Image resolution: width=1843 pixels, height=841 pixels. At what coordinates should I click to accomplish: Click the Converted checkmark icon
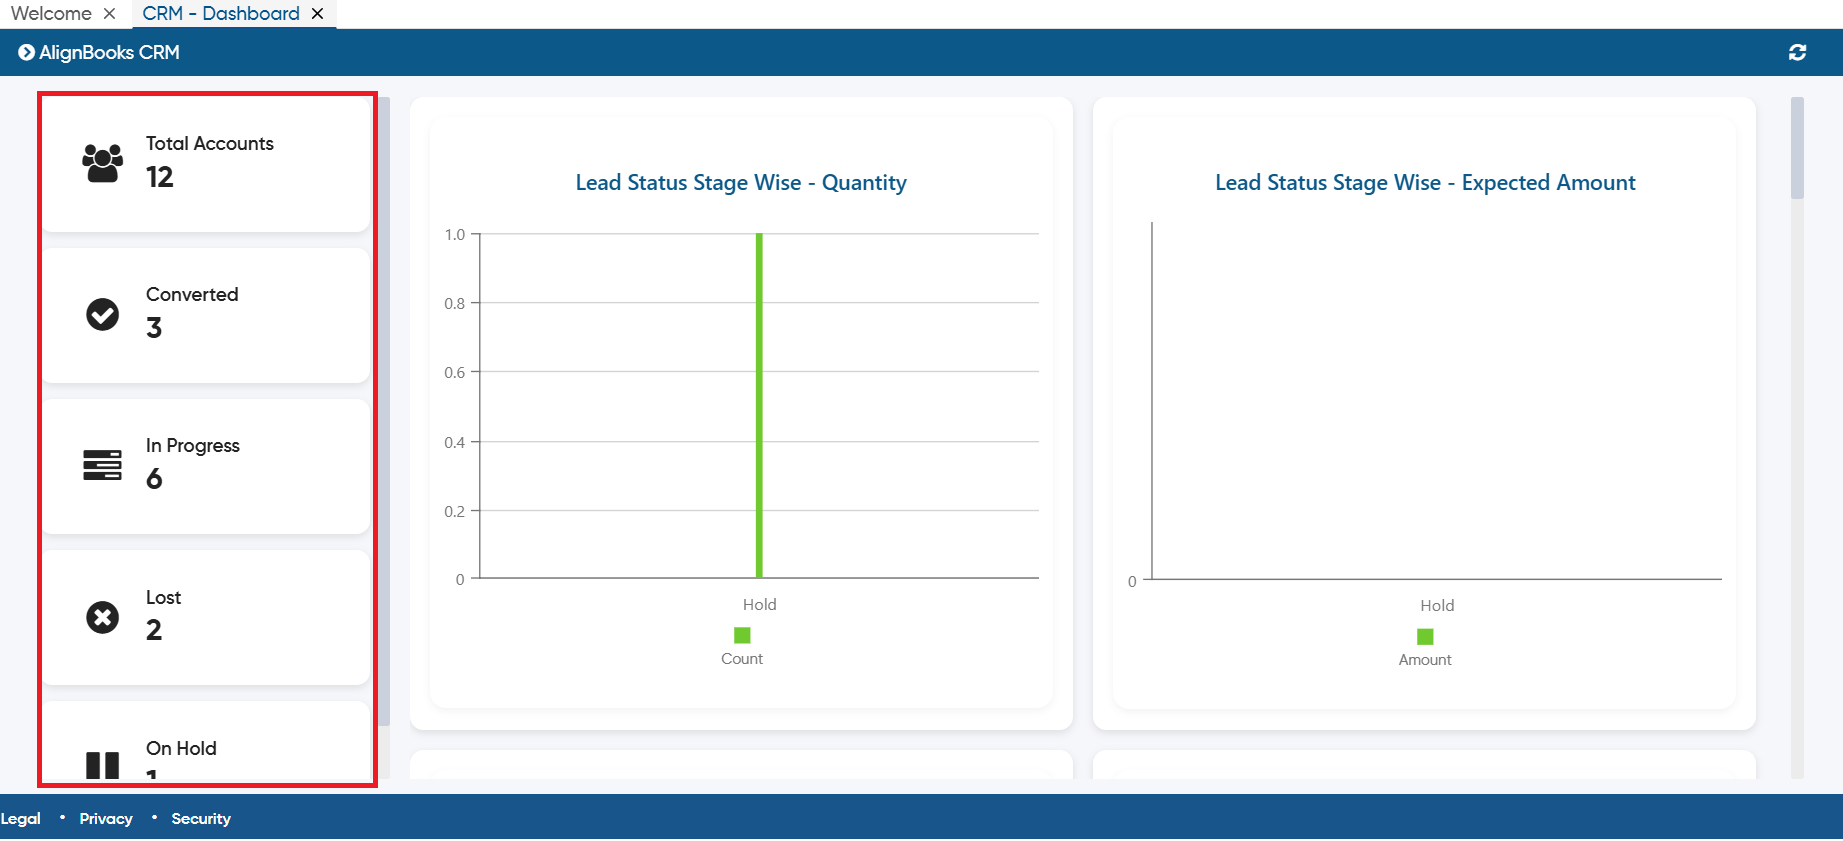pos(102,314)
